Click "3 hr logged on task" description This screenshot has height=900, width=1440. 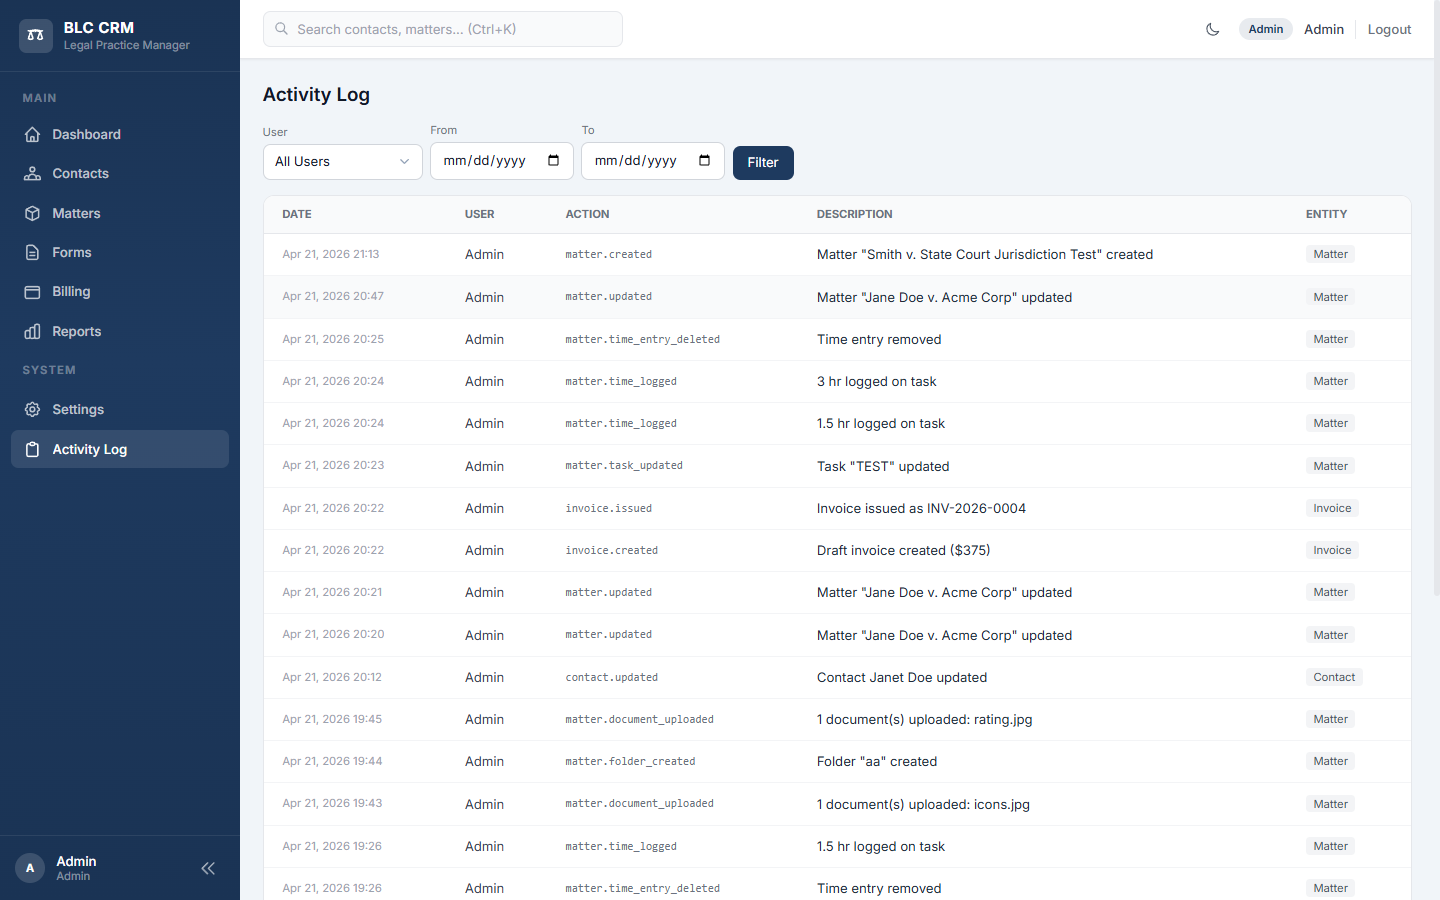tap(877, 381)
